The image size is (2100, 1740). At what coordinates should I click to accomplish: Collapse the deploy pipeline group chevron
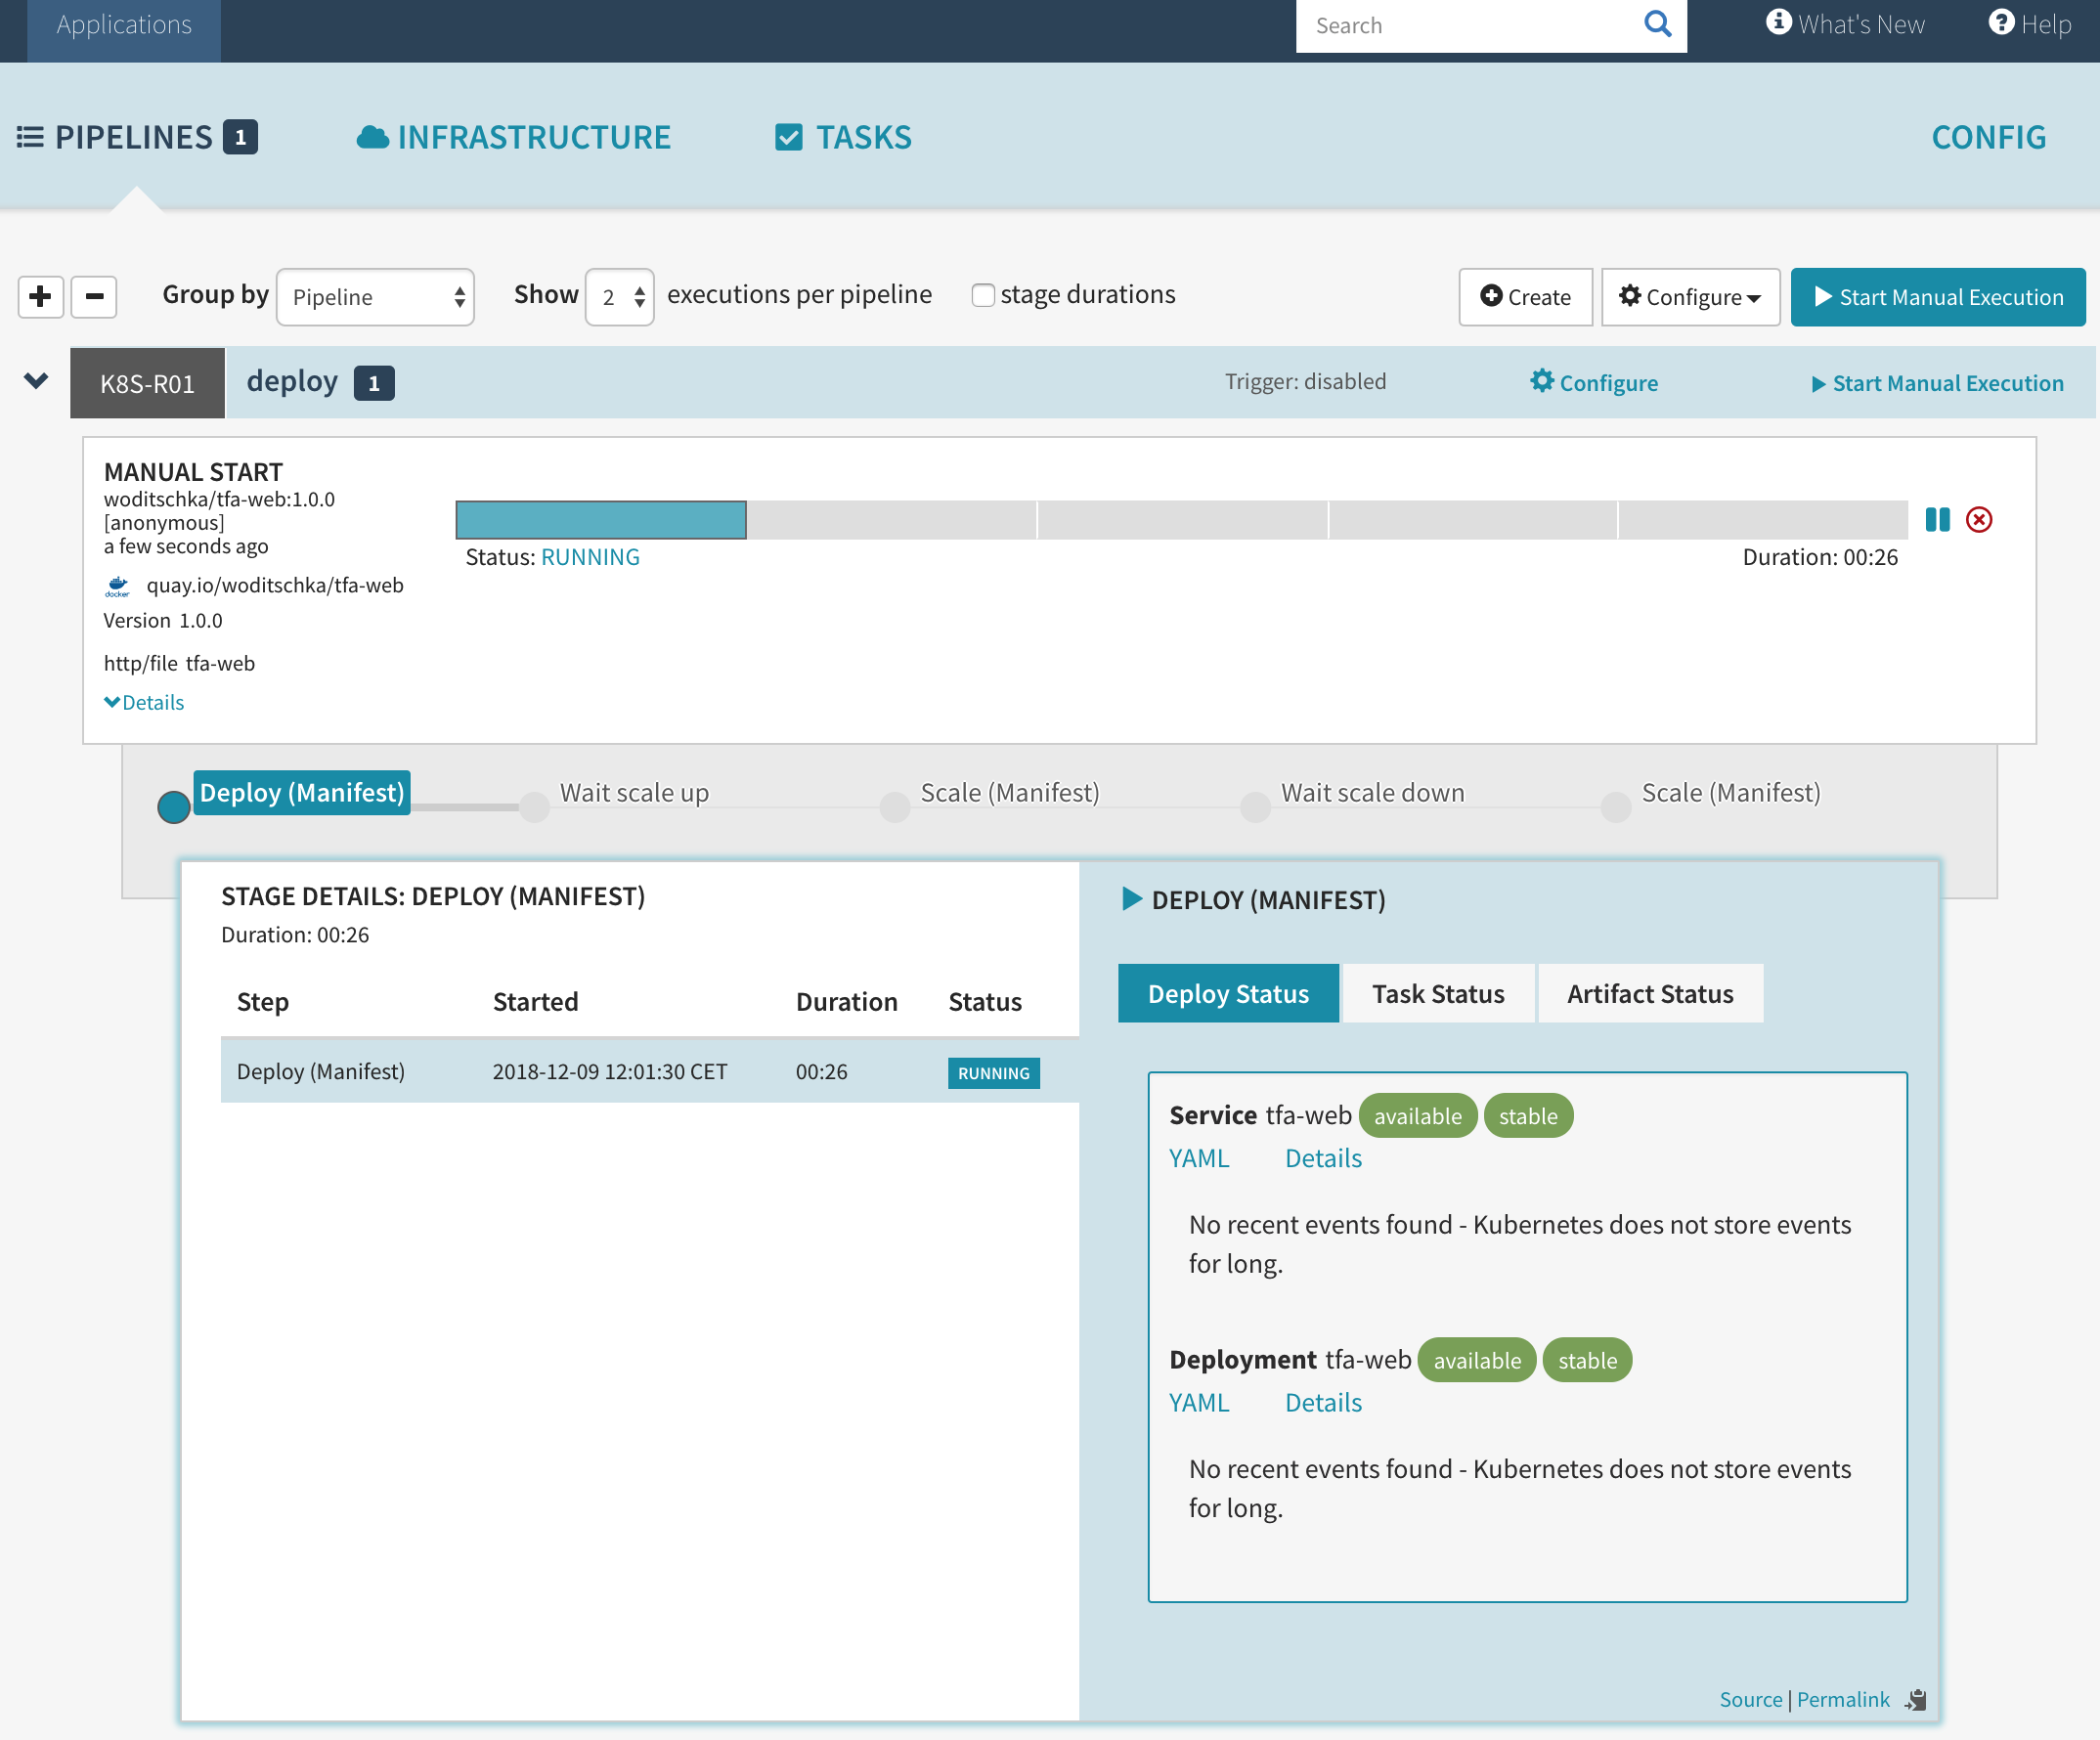coord(36,381)
